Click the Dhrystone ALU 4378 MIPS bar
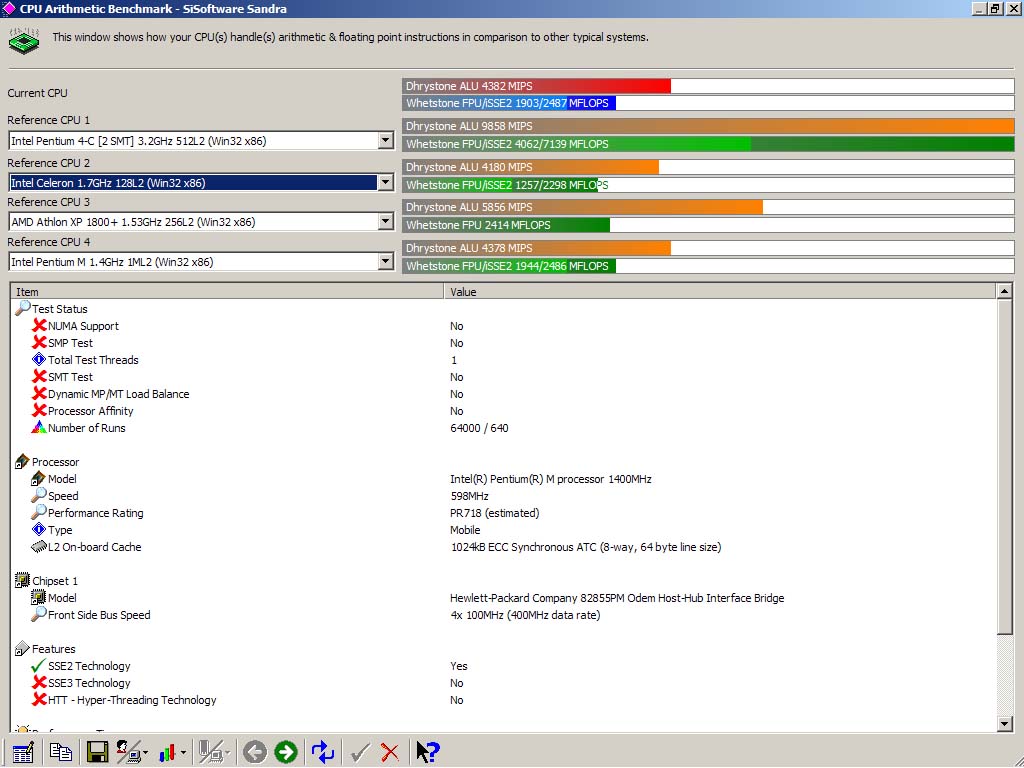This screenshot has height=768, width=1024. tap(536, 248)
